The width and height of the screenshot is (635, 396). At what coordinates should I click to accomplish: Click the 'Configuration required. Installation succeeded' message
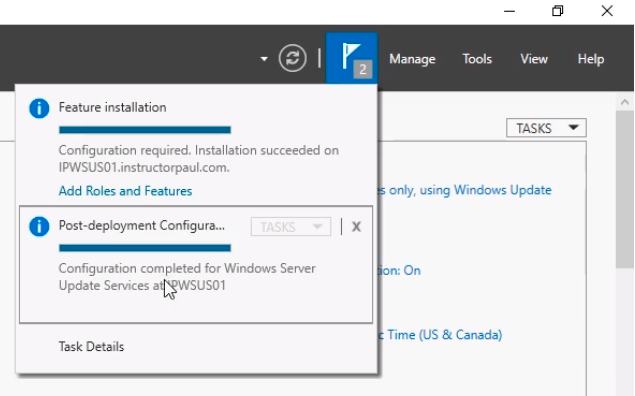[198, 159]
